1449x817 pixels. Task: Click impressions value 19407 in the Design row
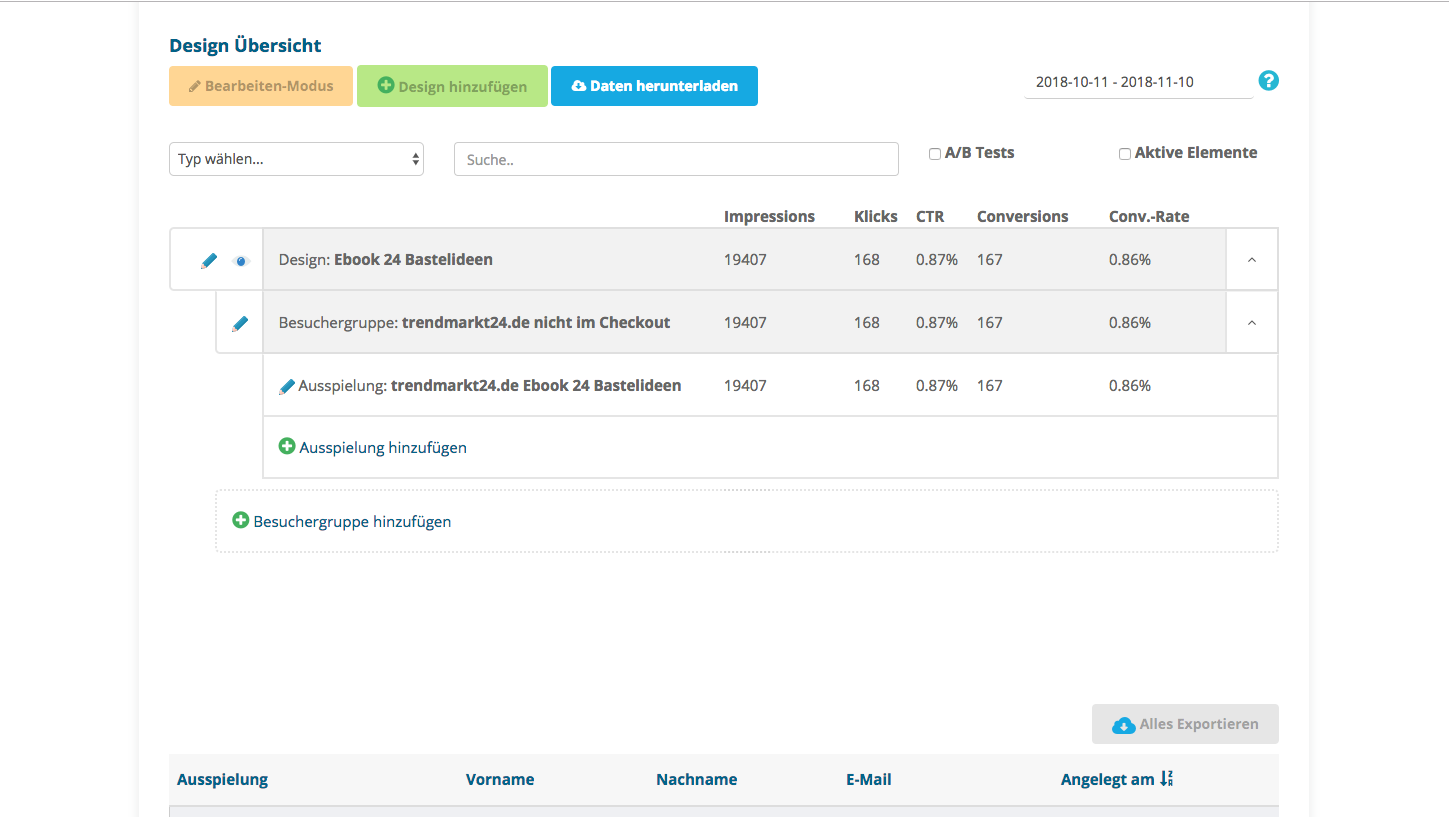coord(745,260)
